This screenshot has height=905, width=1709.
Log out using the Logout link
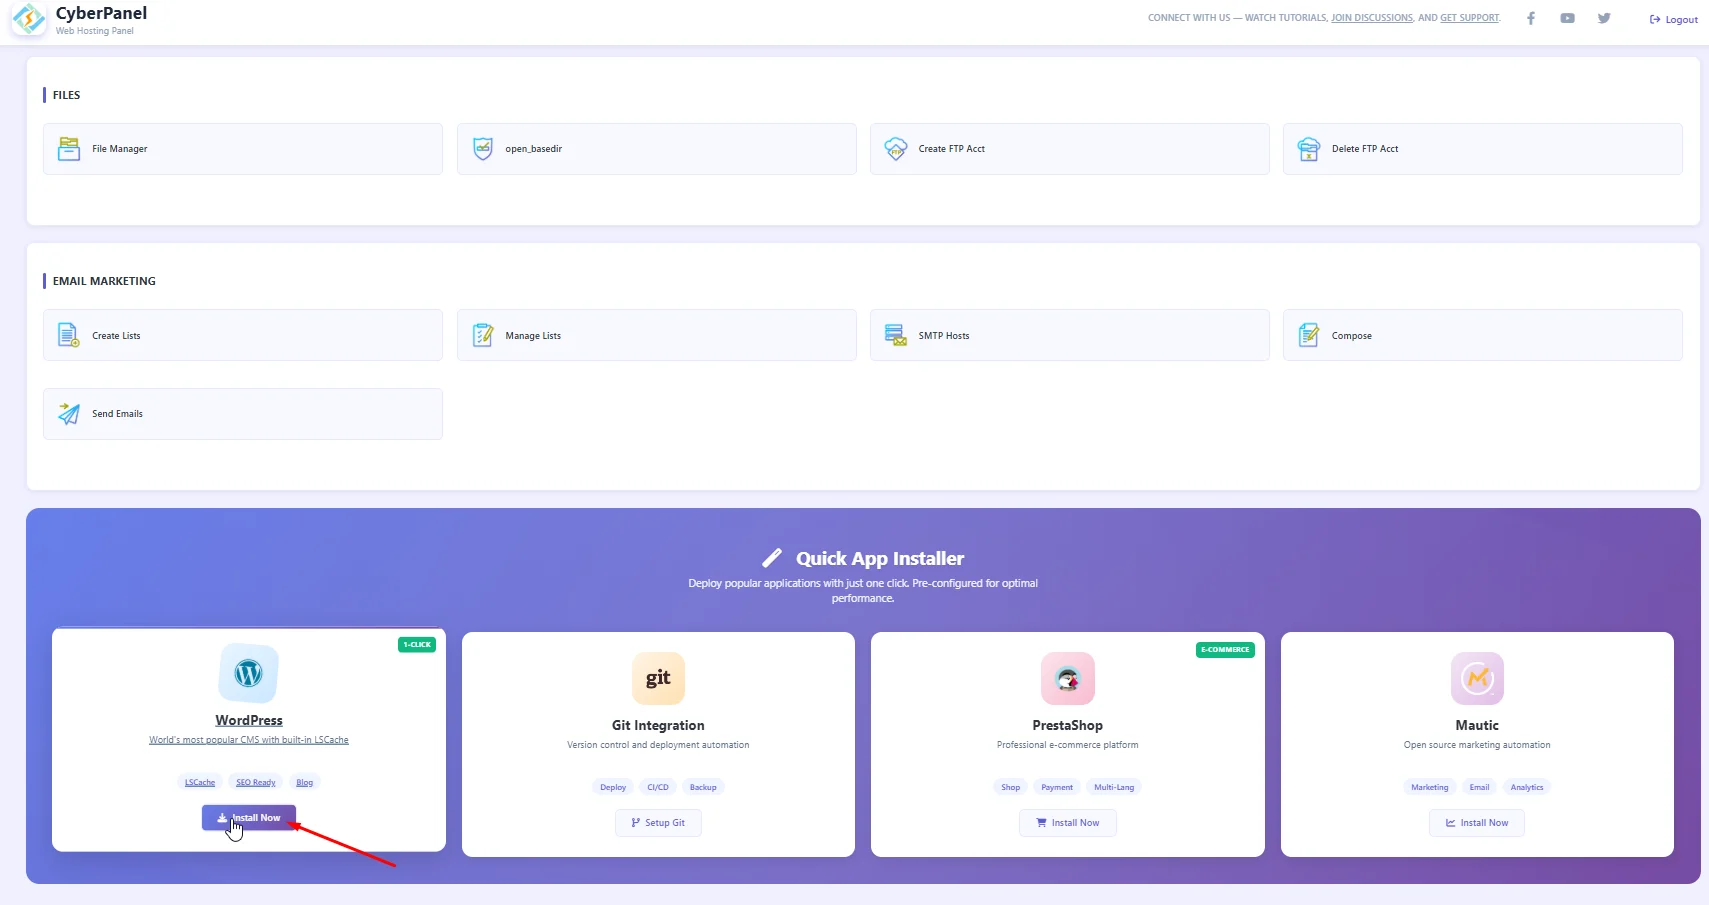click(1674, 19)
